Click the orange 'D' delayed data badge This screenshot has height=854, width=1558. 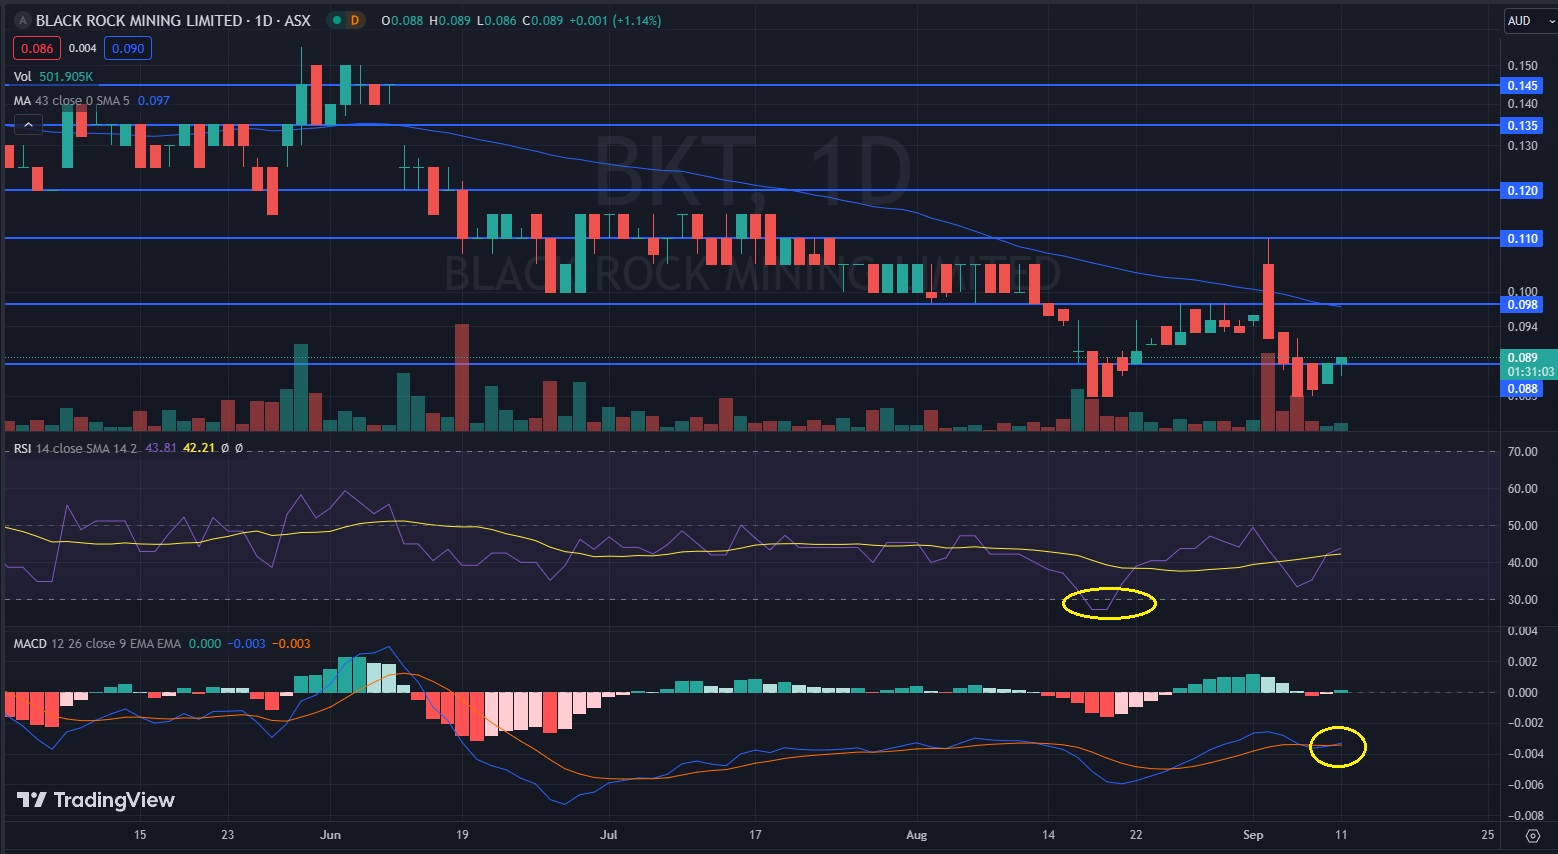[x=354, y=20]
